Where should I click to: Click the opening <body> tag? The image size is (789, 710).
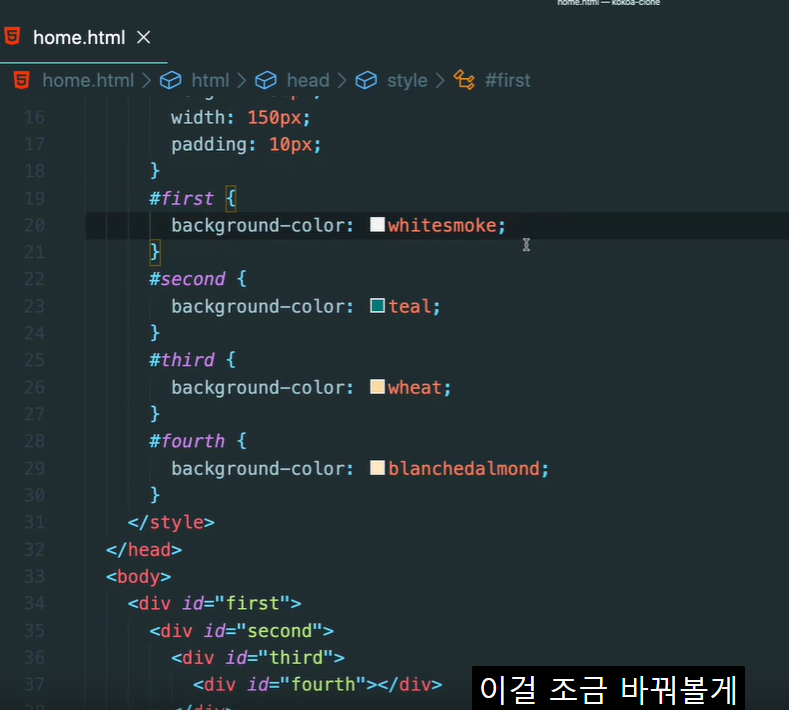pyautogui.click(x=138, y=576)
